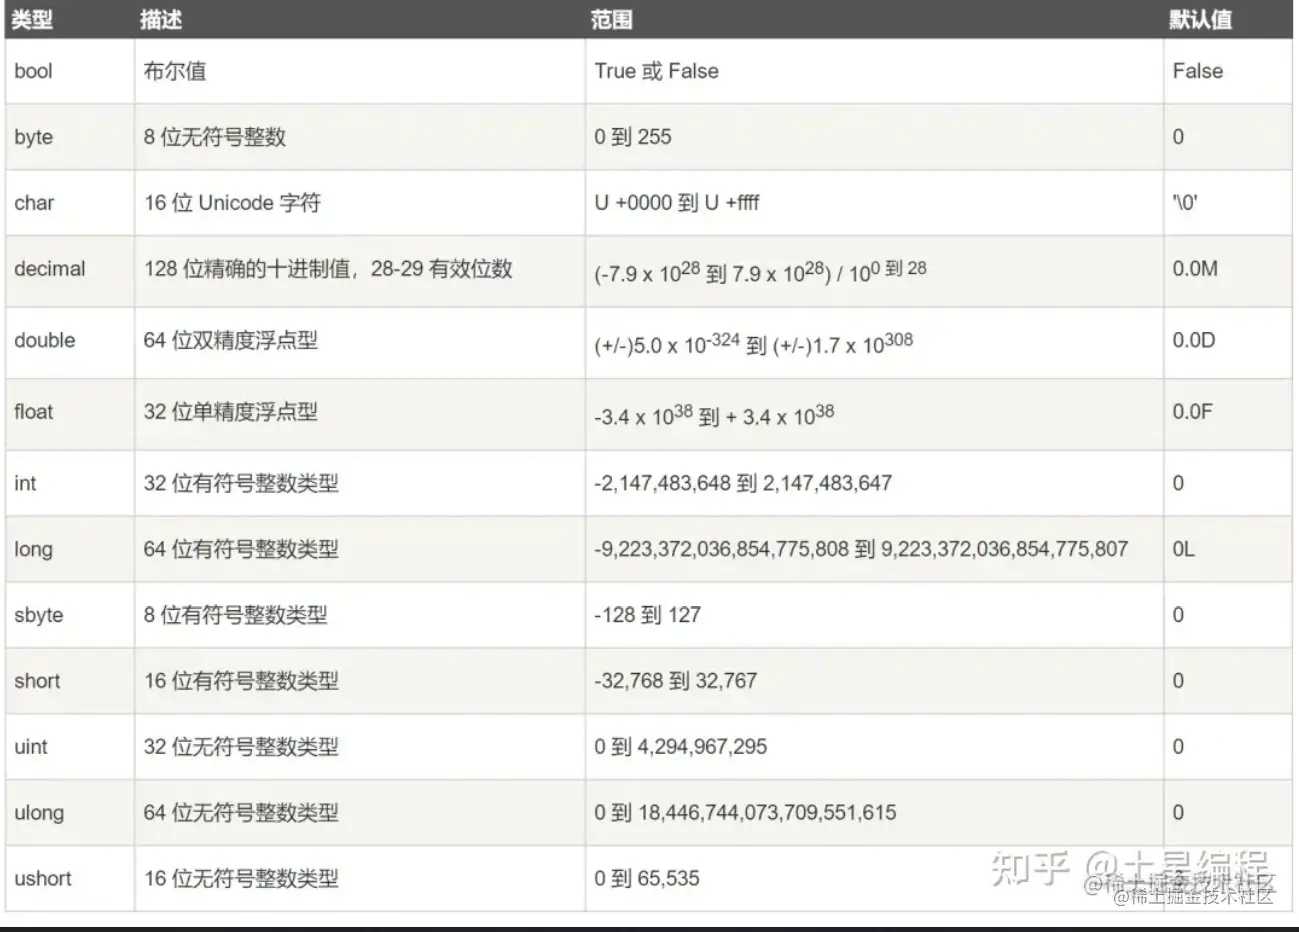Click the U +0000 到 U +ffff range
Screen dimensions: 1299x932
[677, 203]
